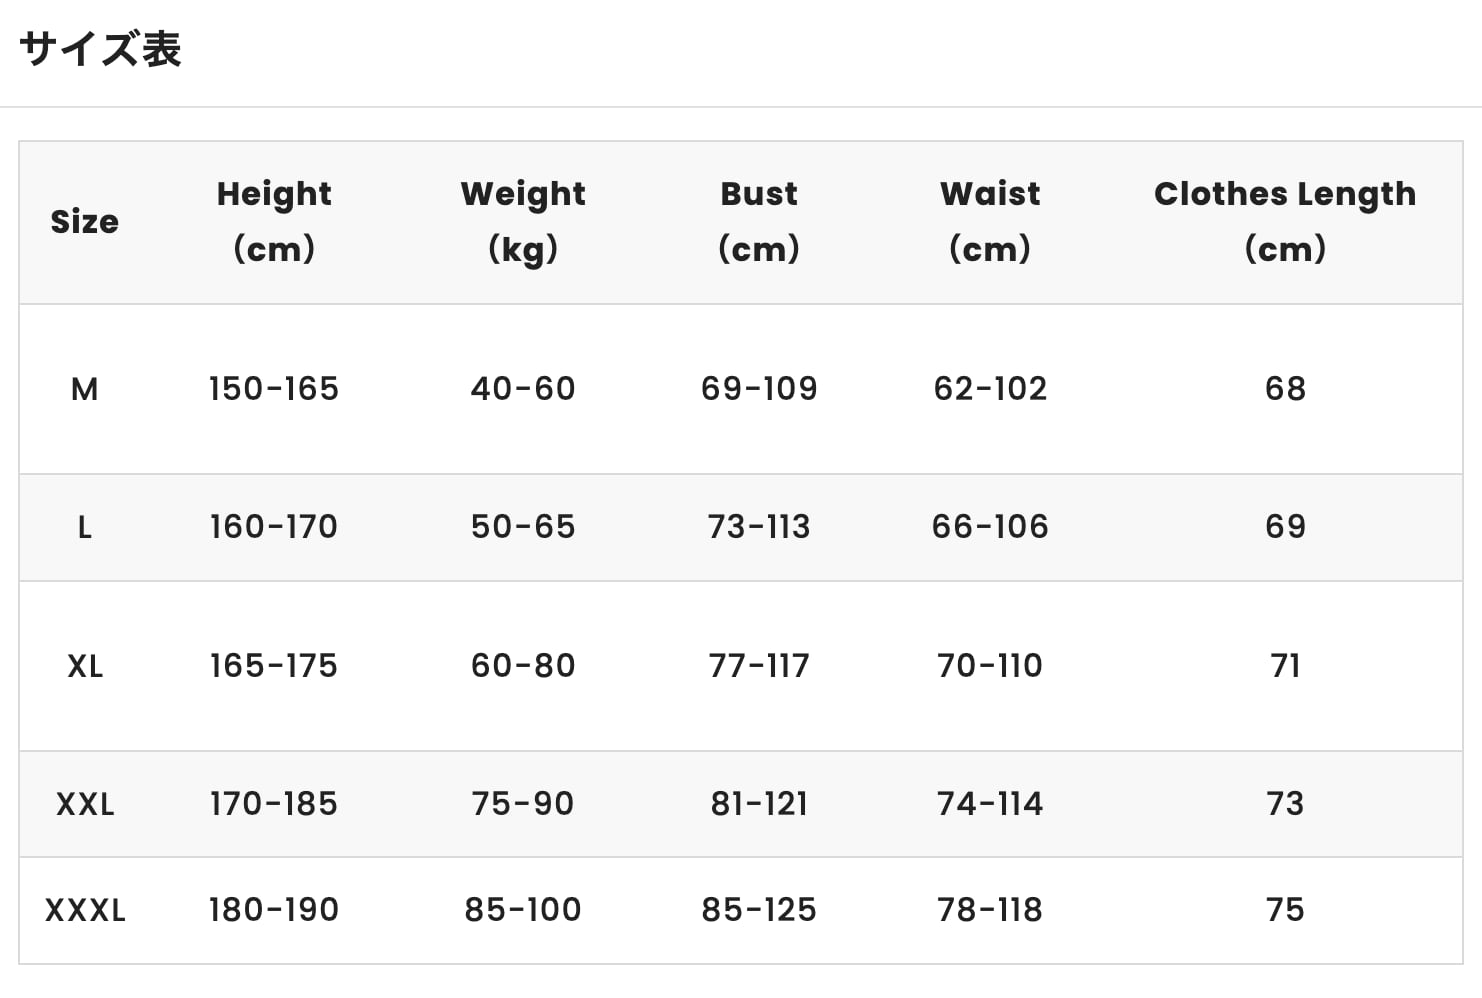Click the 150-165 height cell
Screen dimensions: 1482x998
pyautogui.click(x=273, y=388)
